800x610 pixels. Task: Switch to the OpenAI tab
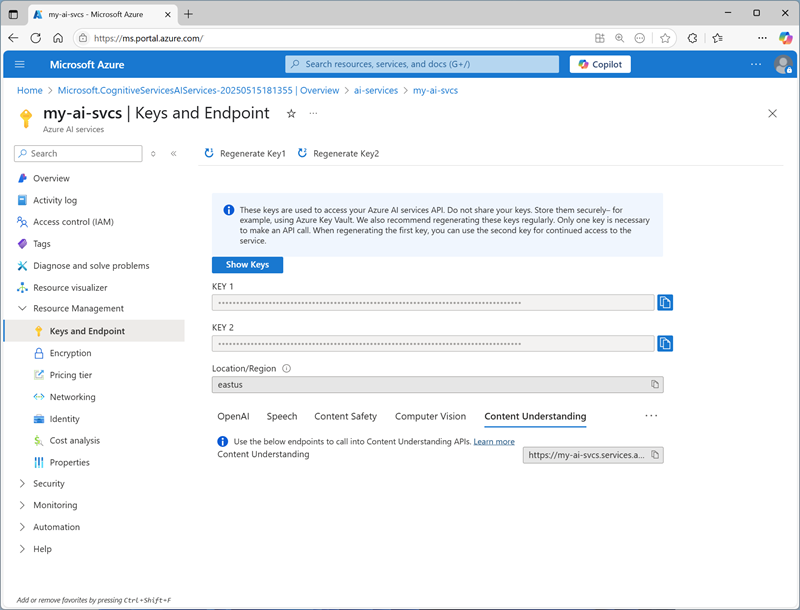pyautogui.click(x=234, y=416)
